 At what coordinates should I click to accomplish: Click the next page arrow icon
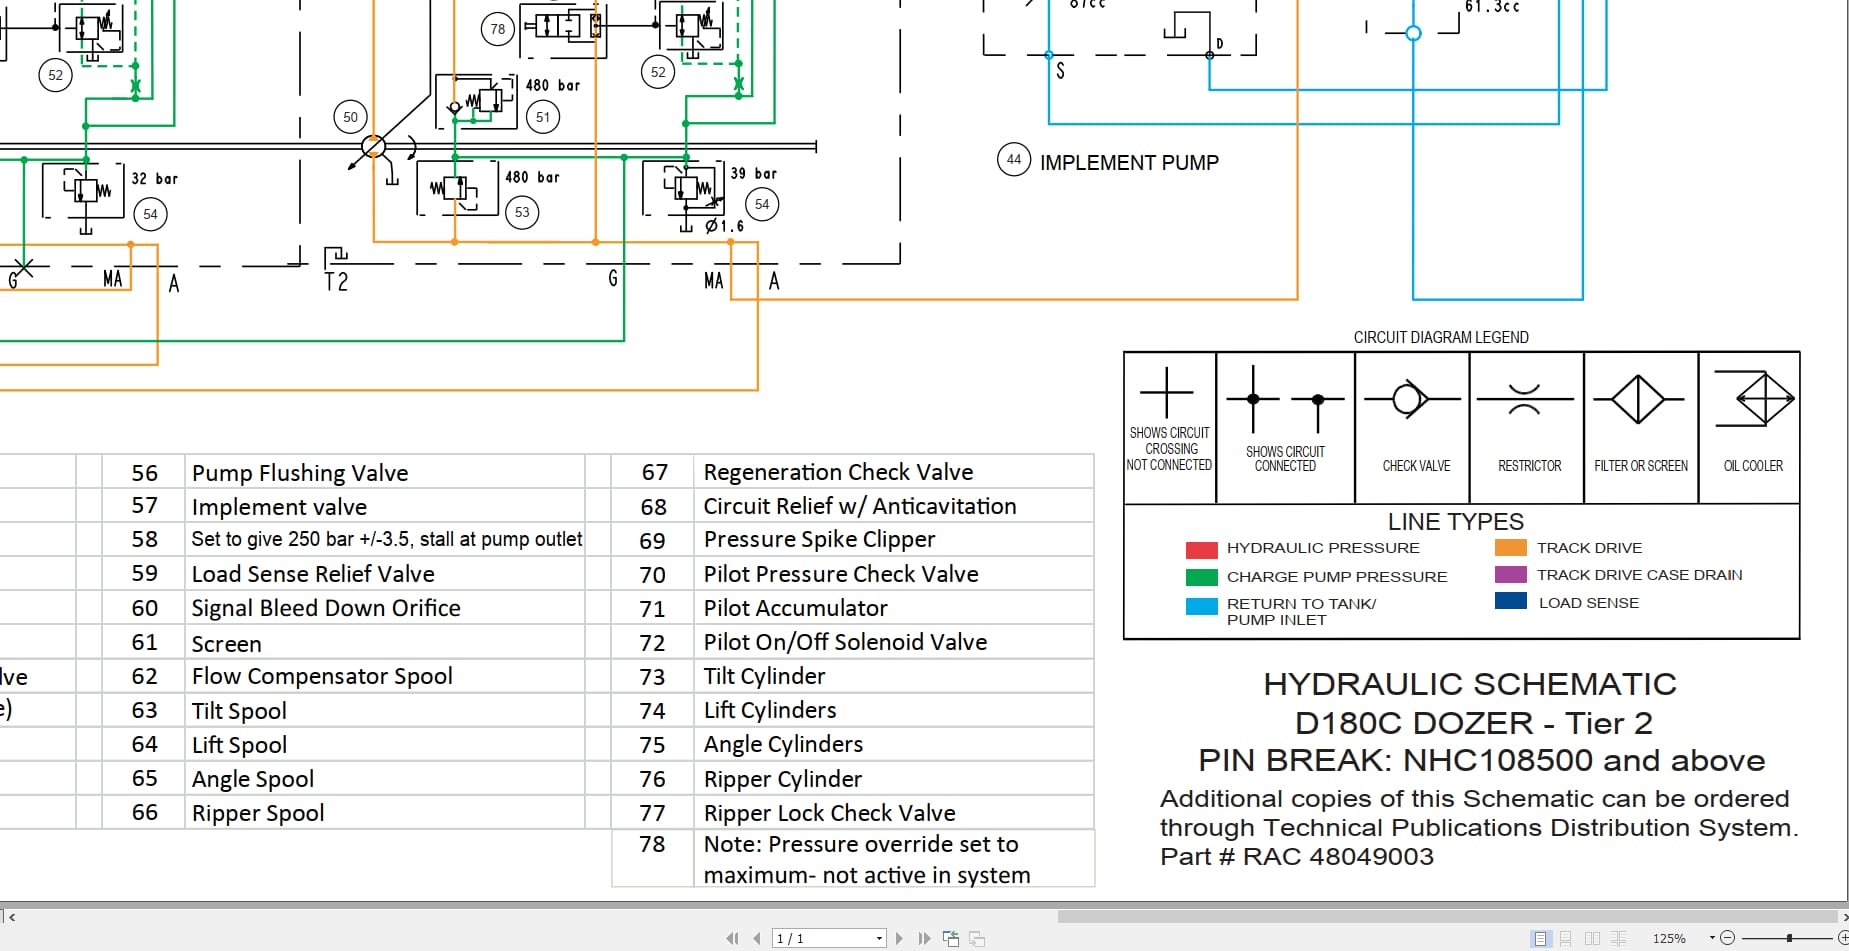(x=899, y=938)
